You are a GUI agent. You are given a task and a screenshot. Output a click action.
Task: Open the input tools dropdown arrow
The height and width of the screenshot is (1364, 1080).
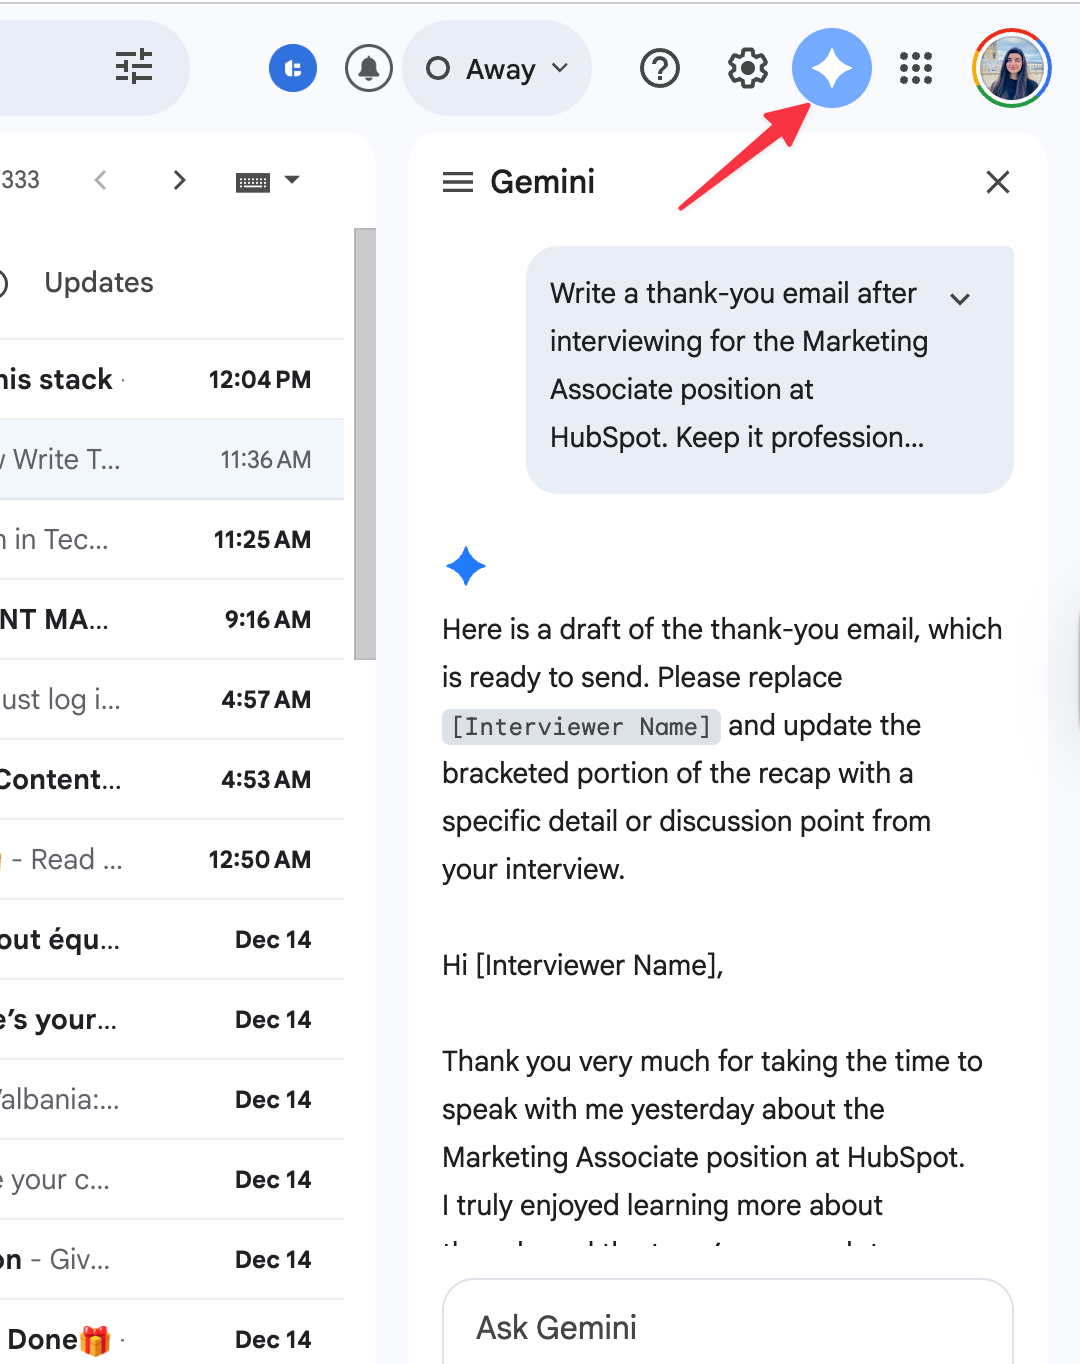pyautogui.click(x=291, y=181)
